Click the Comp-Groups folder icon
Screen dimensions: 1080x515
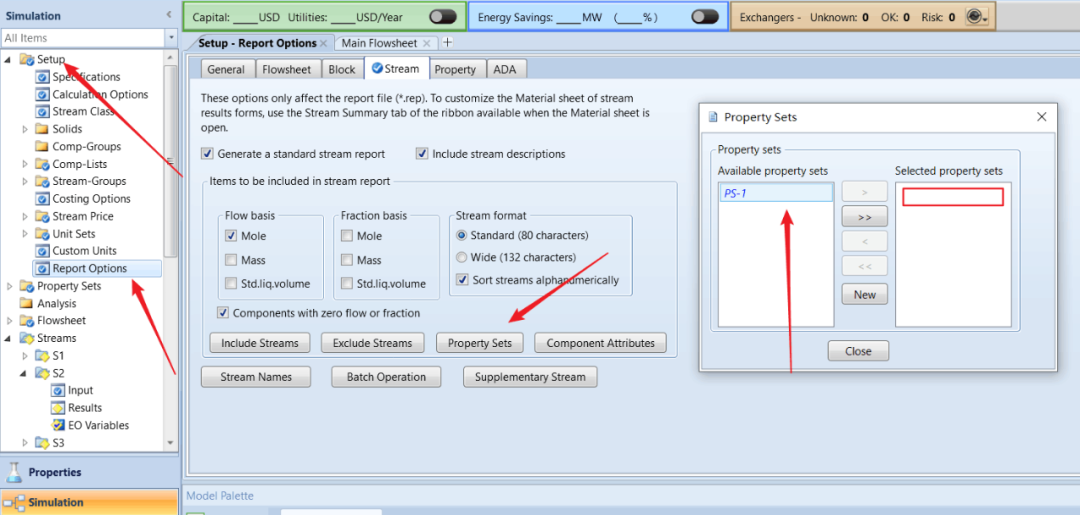click(x=42, y=147)
